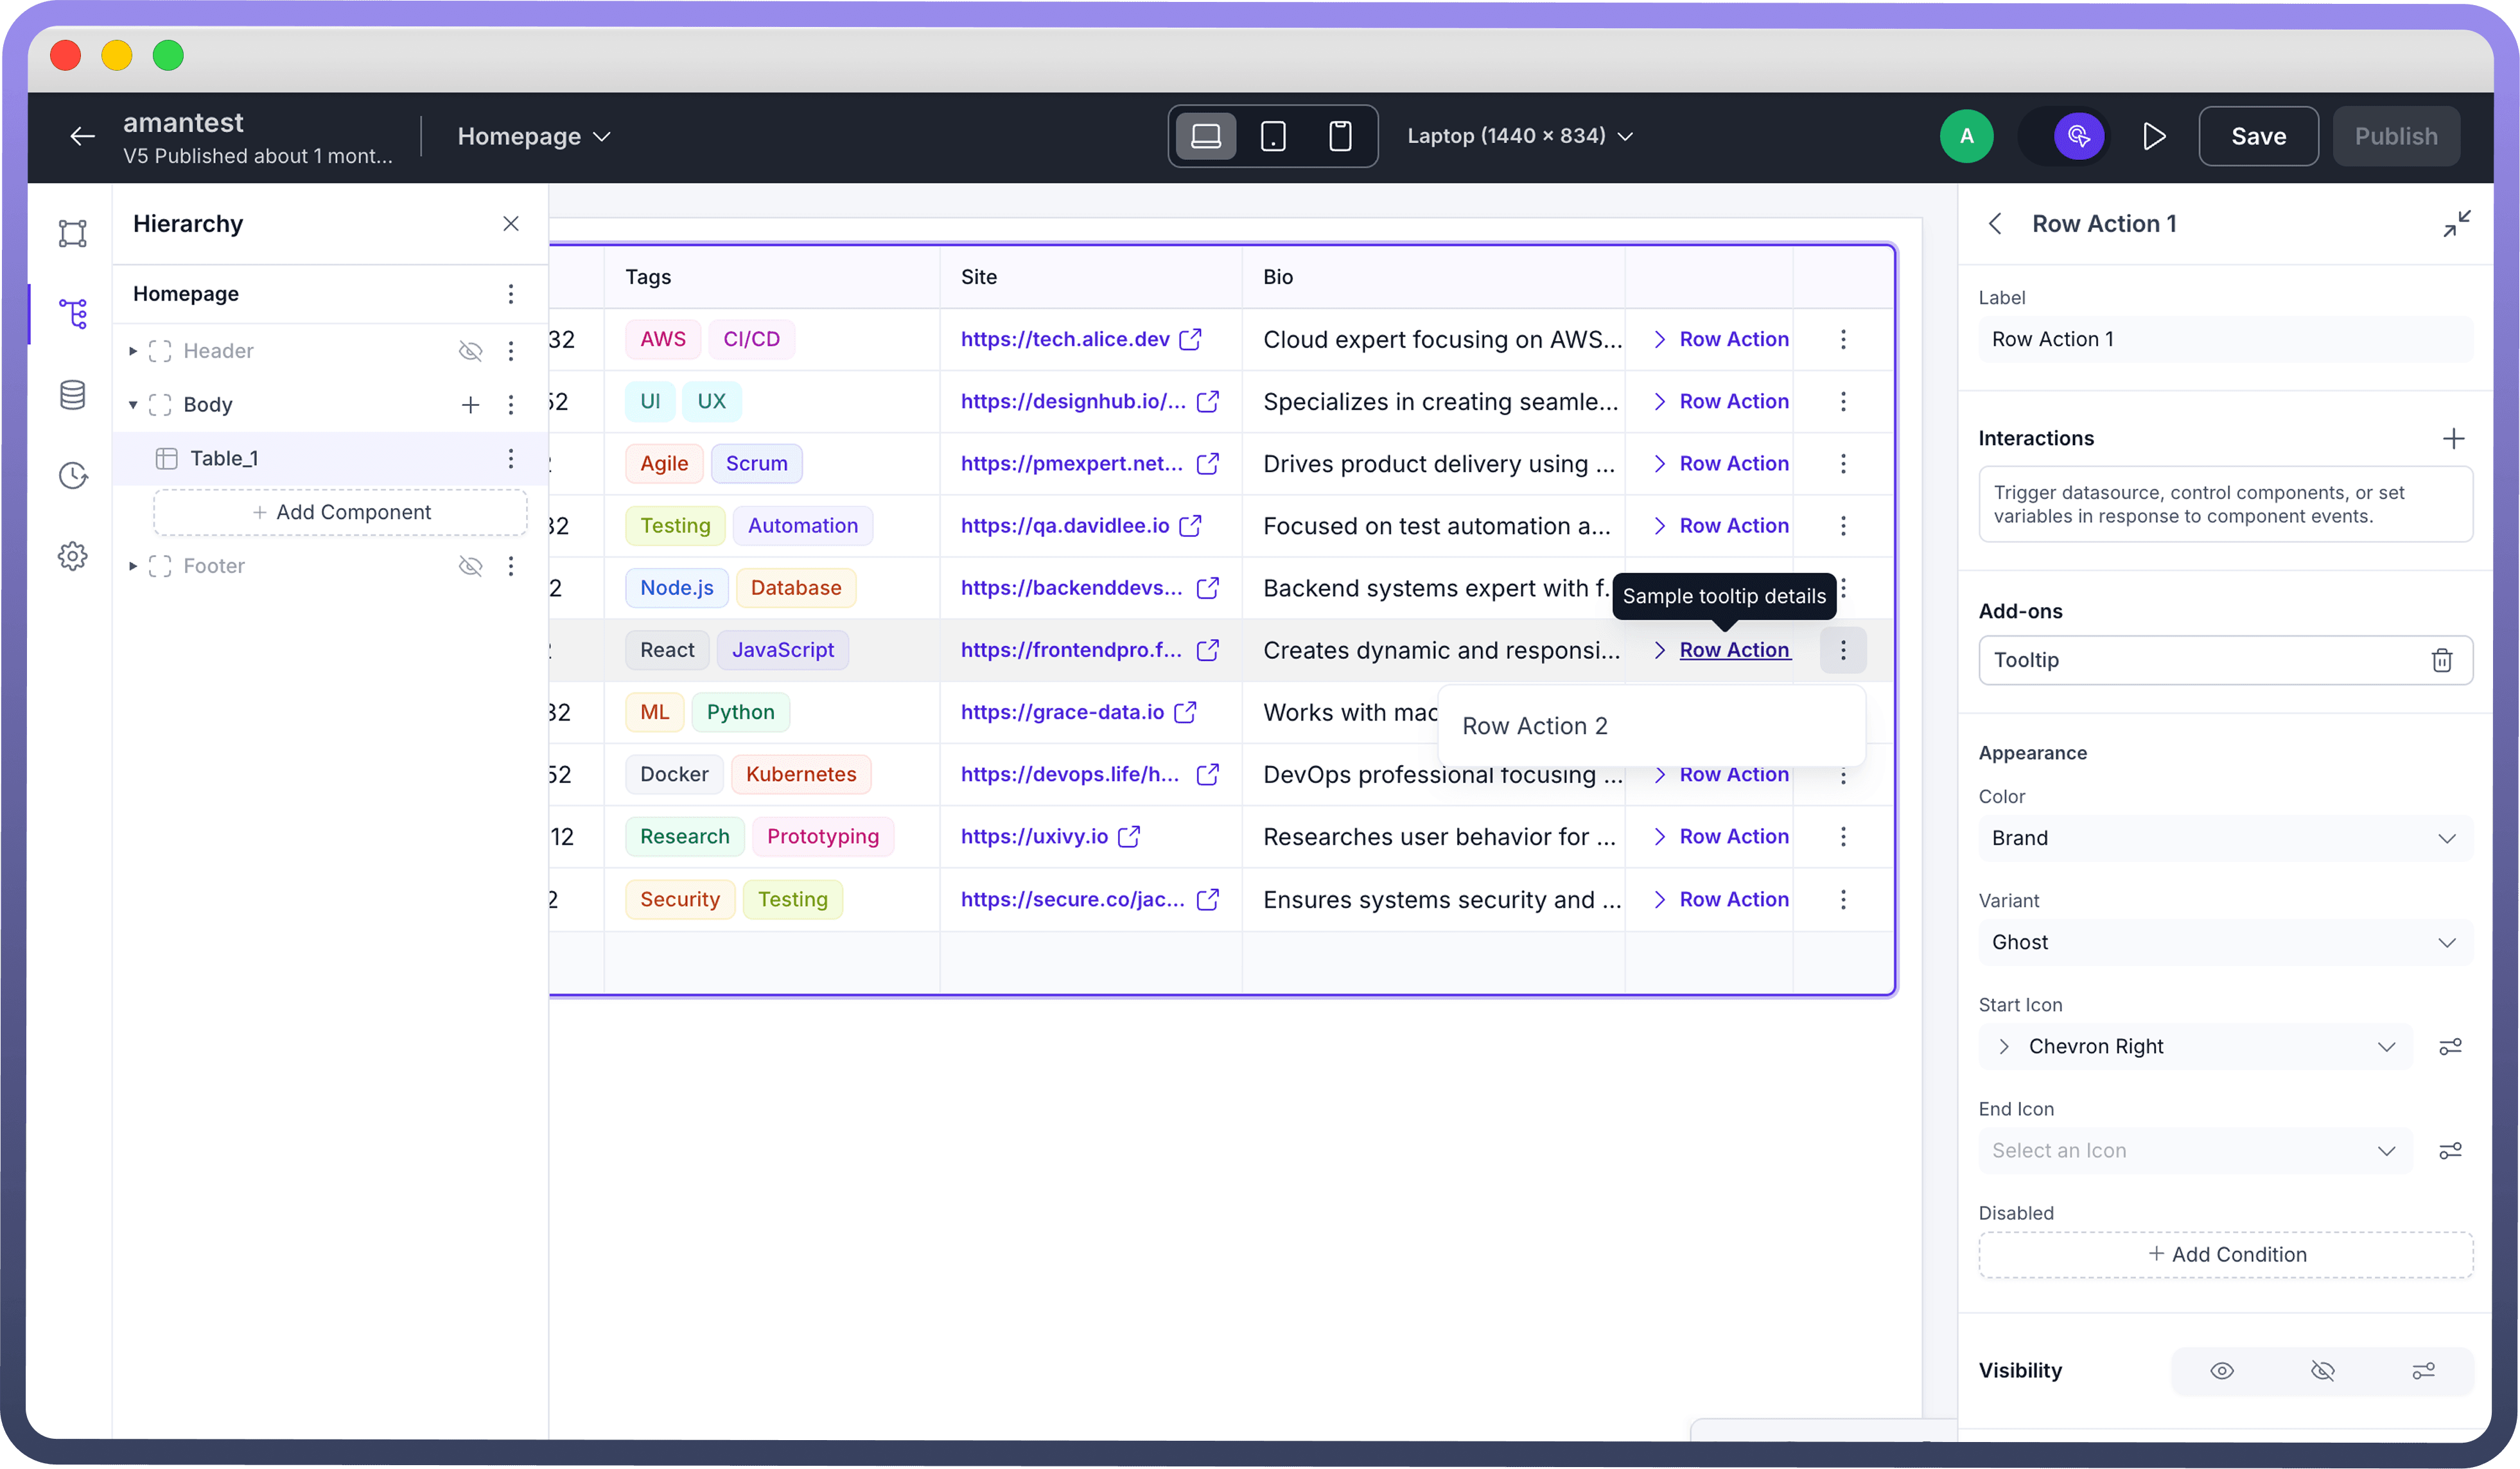Viewport: 2520px width, 1469px height.
Task: Add a new interaction with plus icon
Action: [2452, 438]
